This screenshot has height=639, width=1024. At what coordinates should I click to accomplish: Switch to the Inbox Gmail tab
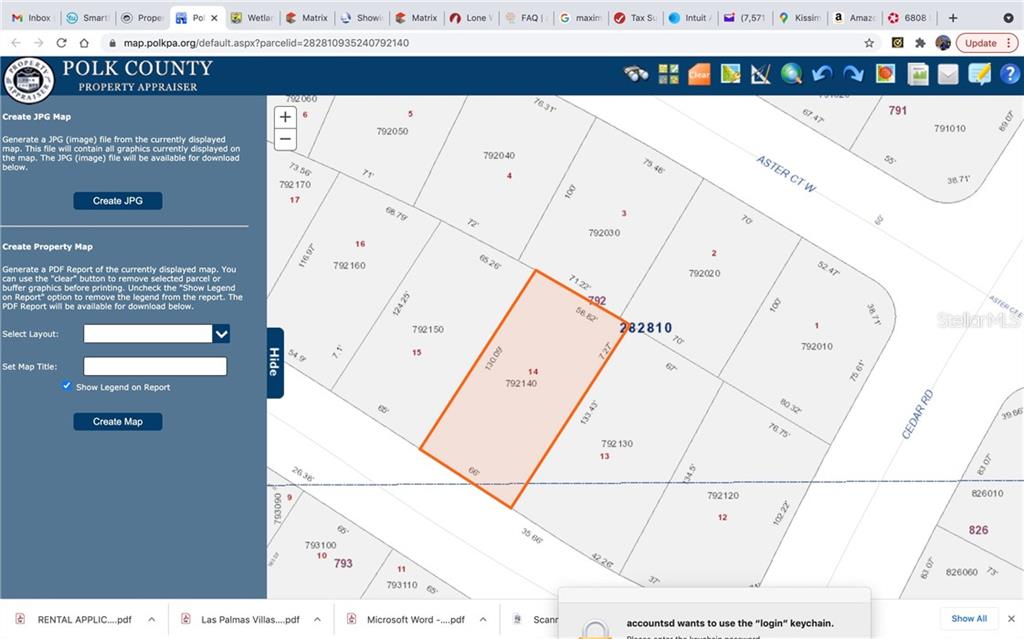tap(31, 18)
